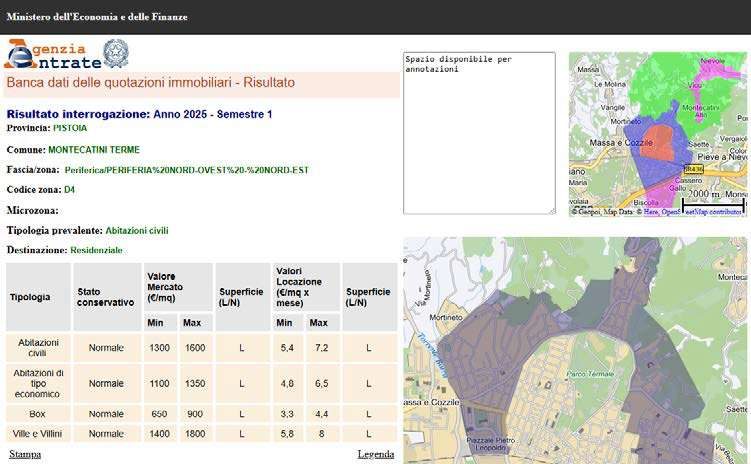
Task: Select rental max value 7,2
Action: pos(321,348)
